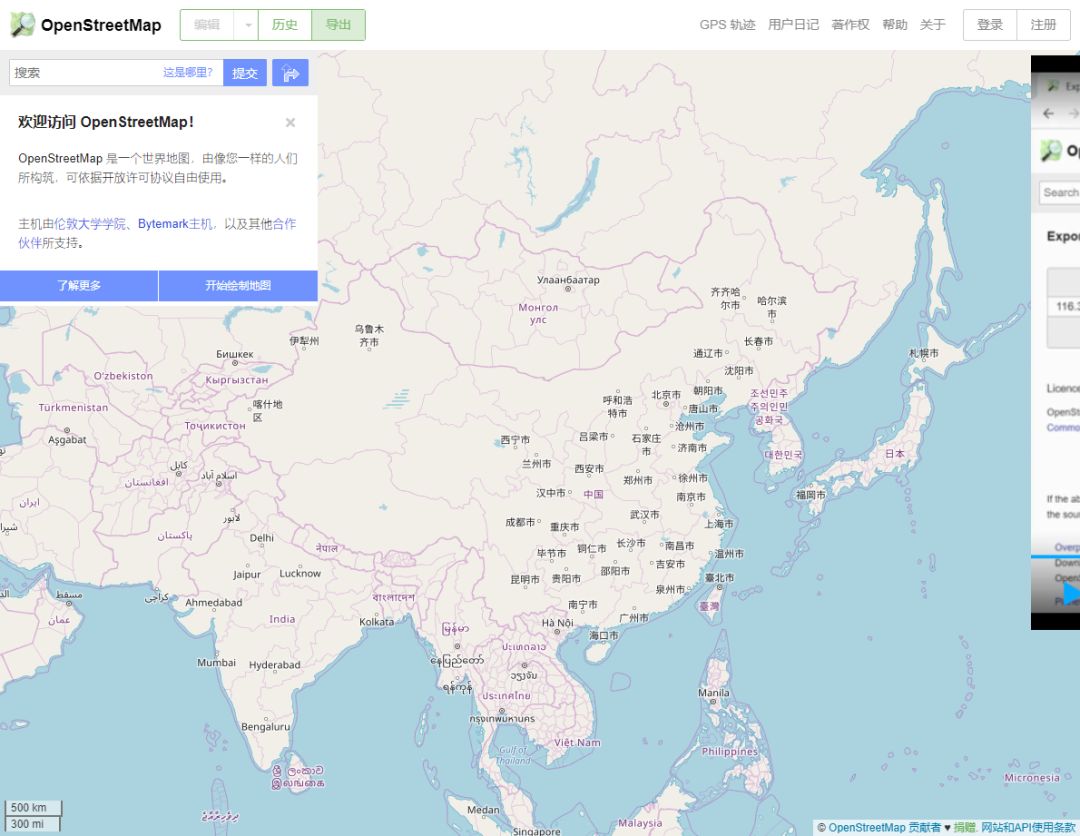Click the 注册 sign up button
Viewport: 1080px width, 836px height.
[x=1043, y=25]
